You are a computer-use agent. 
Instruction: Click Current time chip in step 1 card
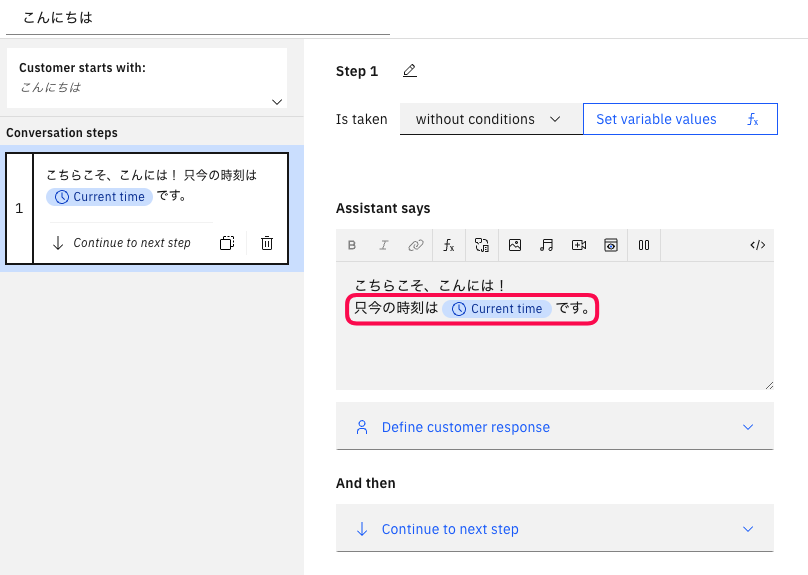point(99,197)
